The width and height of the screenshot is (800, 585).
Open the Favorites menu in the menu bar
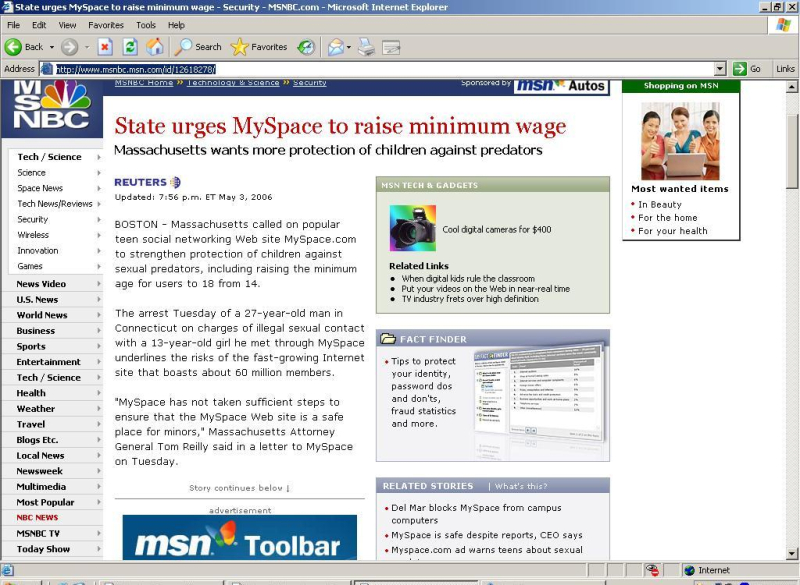(106, 25)
